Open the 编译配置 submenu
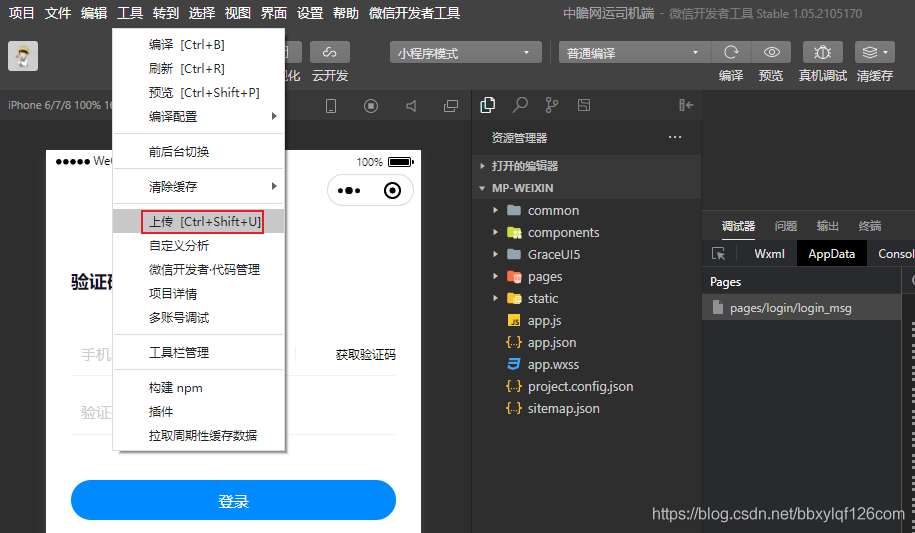The width and height of the screenshot is (915, 533). (198, 116)
